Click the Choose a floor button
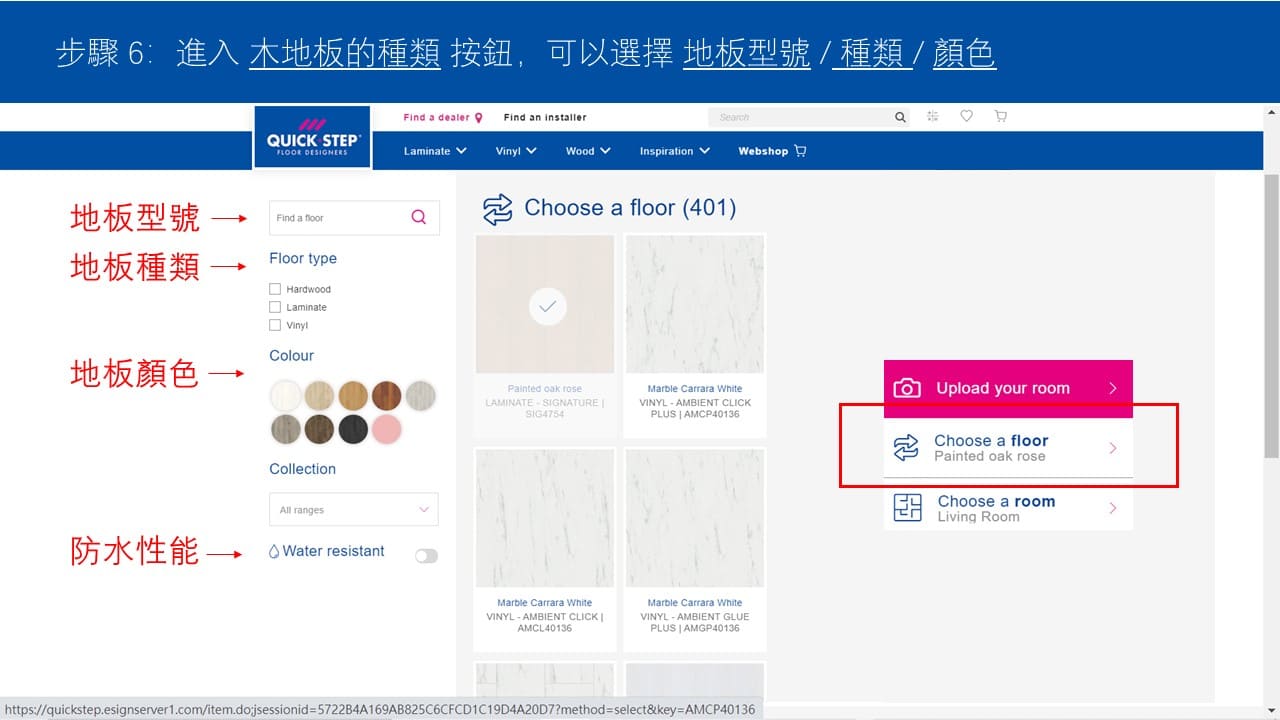Viewport: 1280px width, 720px height. 1007,448
